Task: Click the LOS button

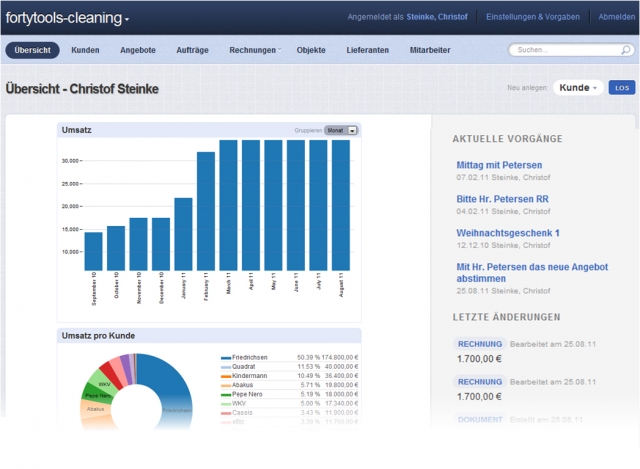Action: [622, 88]
